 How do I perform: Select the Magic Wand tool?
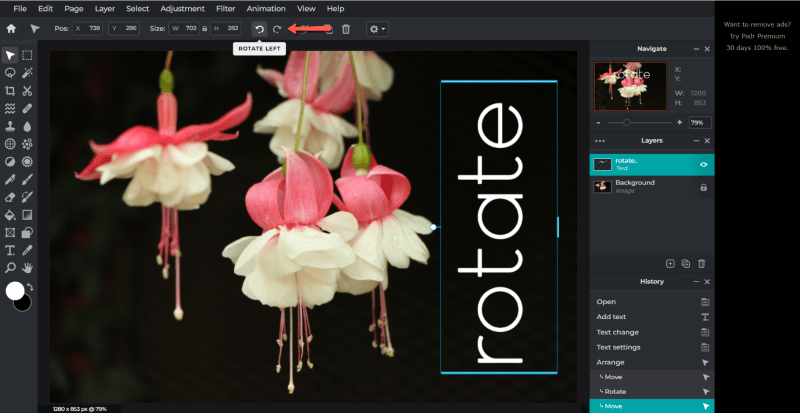pos(27,73)
